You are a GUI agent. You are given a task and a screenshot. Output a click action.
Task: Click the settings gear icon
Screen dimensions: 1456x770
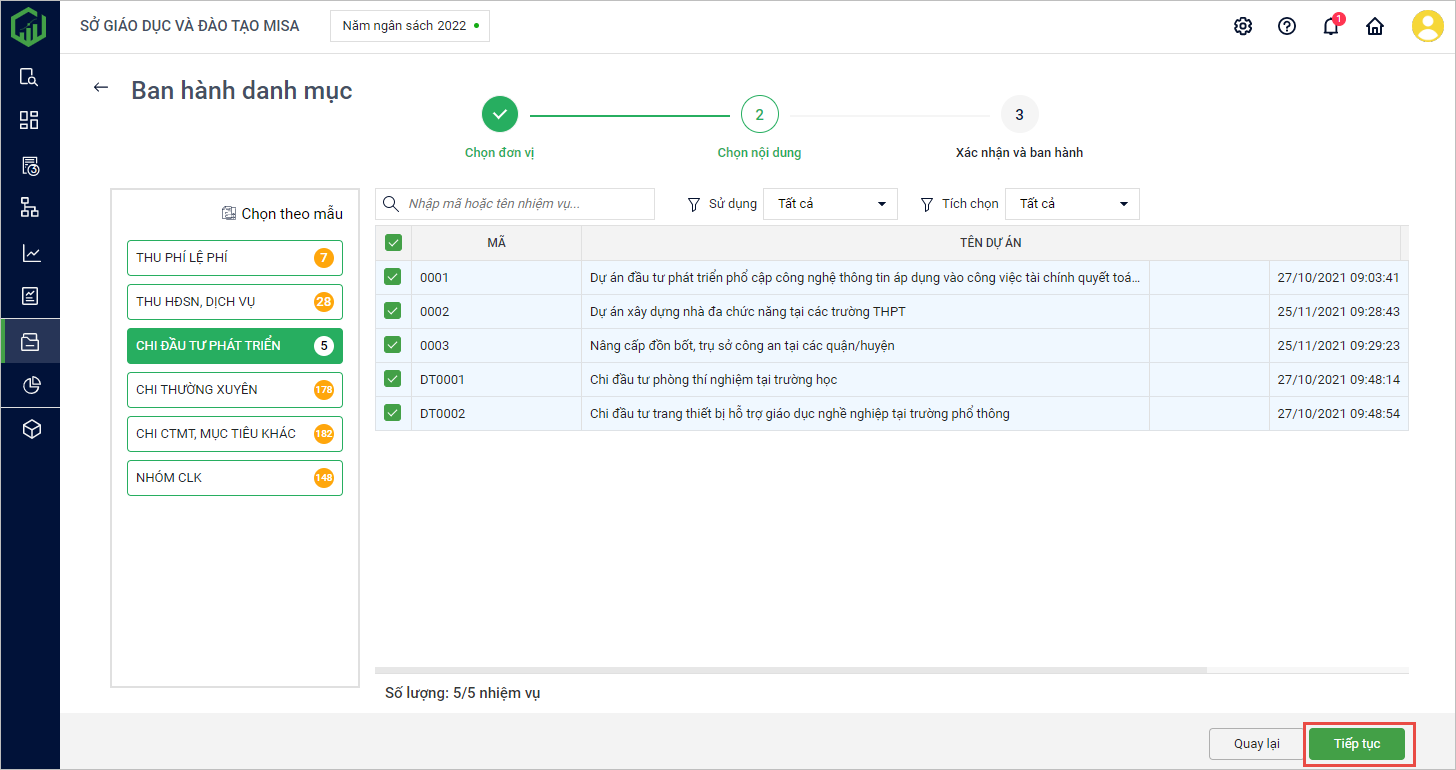[x=1243, y=26]
